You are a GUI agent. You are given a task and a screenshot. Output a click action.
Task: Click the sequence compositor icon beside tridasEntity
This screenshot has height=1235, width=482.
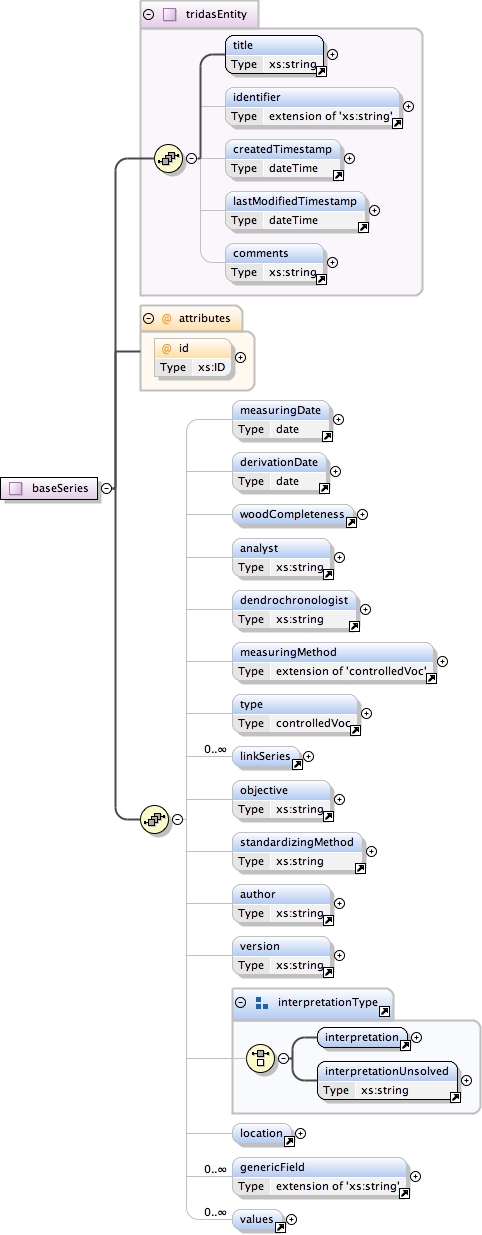pos(169,158)
